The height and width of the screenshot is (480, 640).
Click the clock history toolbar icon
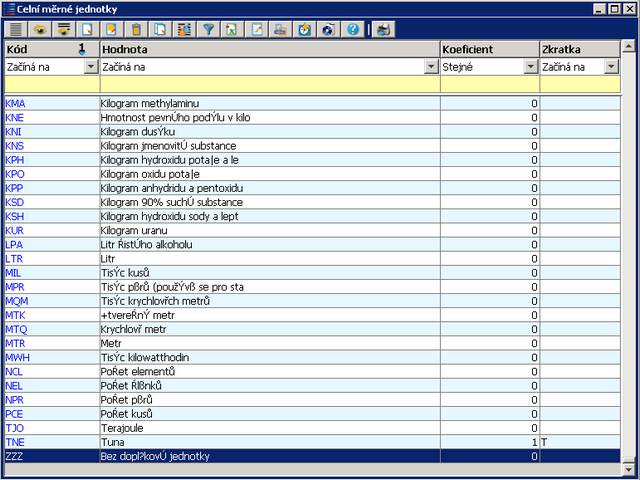pos(305,29)
